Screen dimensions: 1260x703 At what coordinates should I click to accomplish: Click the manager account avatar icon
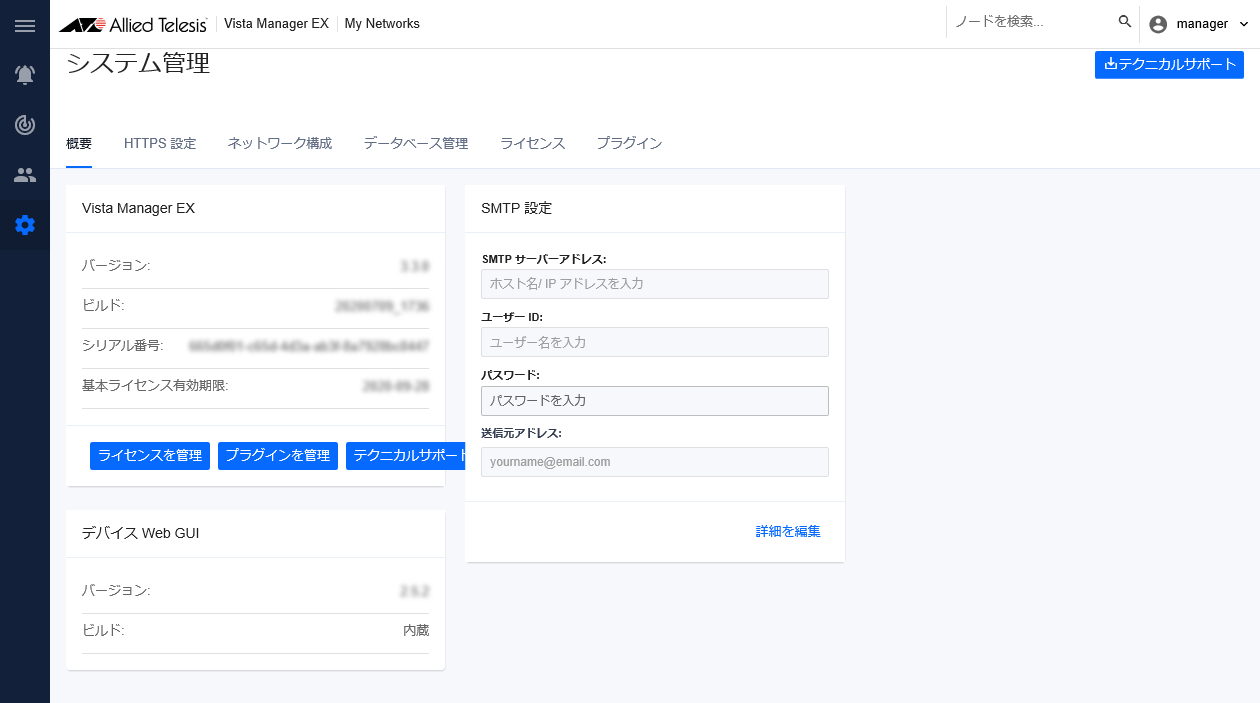click(1158, 24)
